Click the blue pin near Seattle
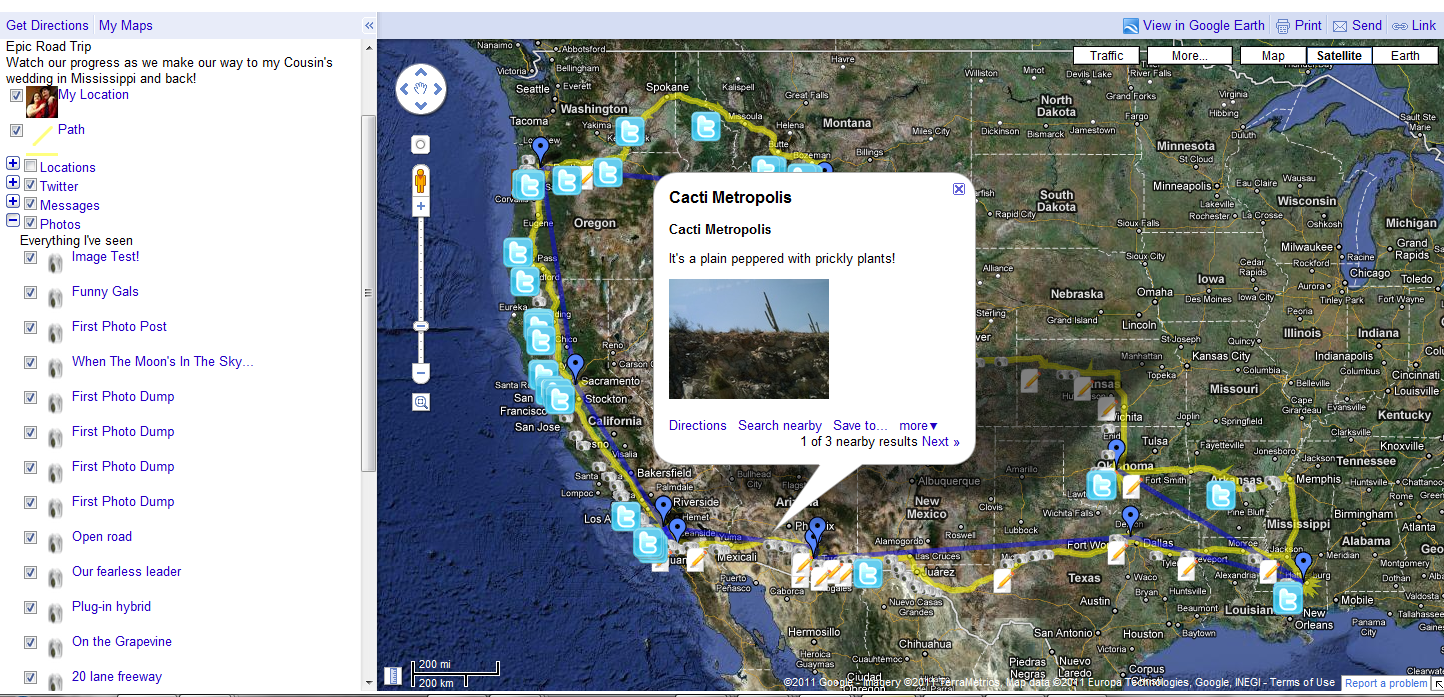1444x697 pixels. click(541, 151)
